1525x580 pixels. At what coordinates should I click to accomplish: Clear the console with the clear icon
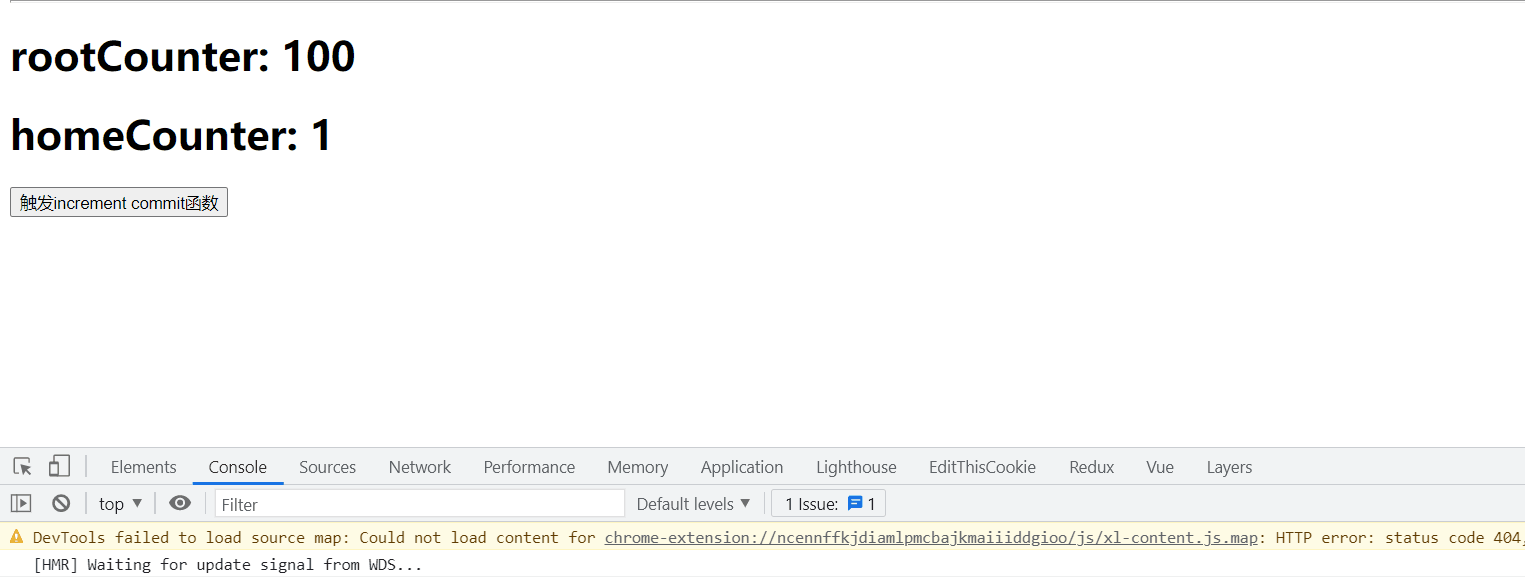(61, 503)
